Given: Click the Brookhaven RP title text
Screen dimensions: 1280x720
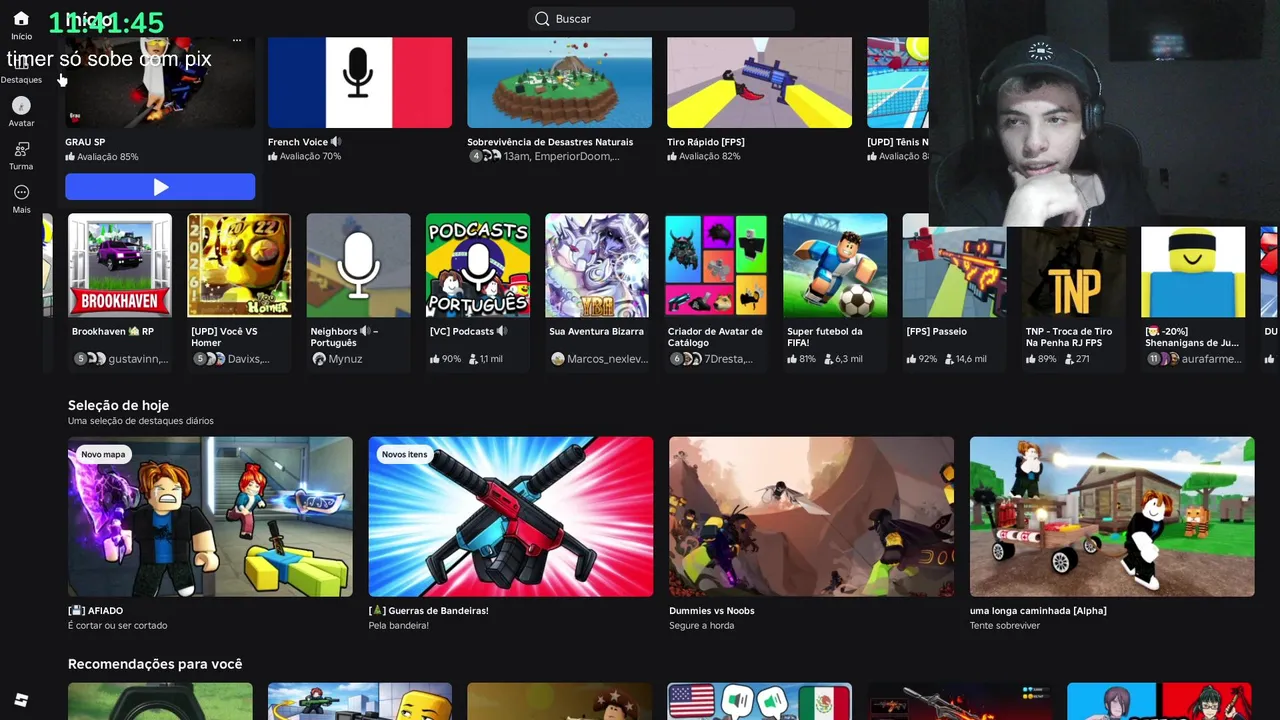Looking at the screenshot, I should point(113,331).
